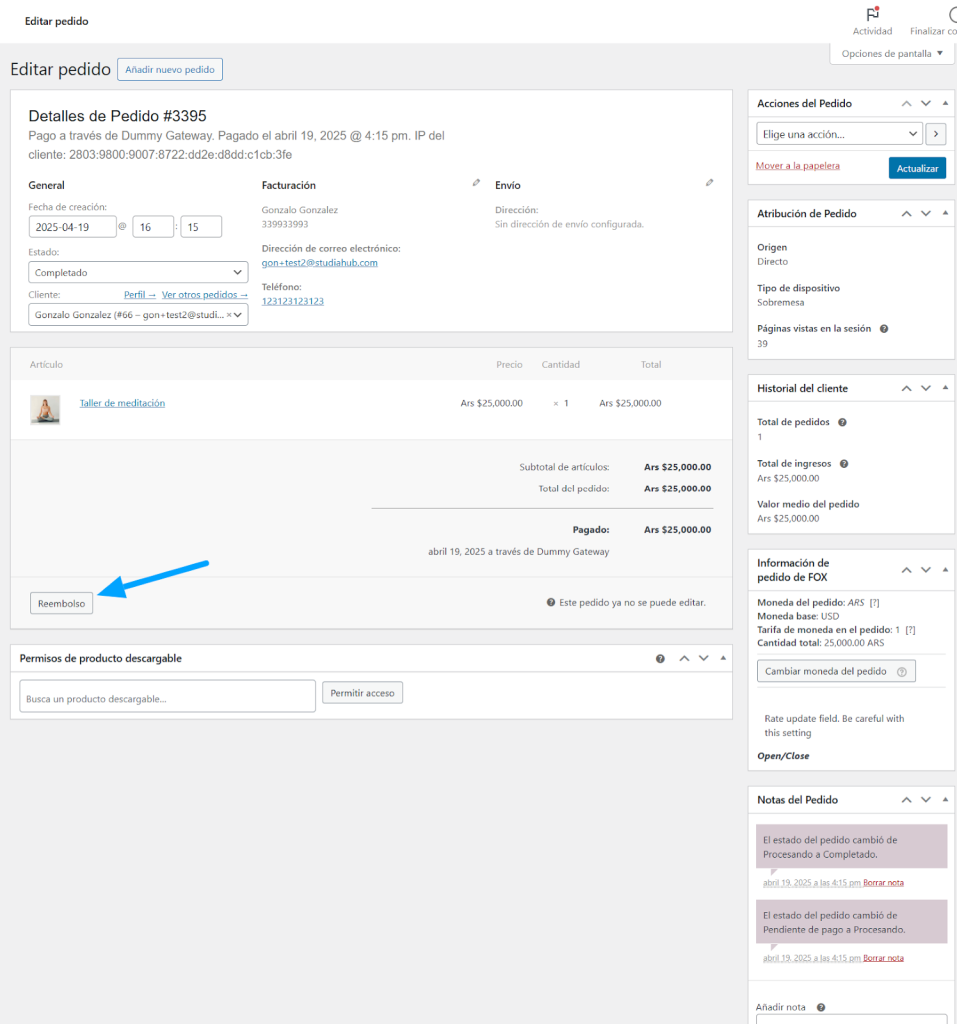Click the edit pencil icon beside Envío
This screenshot has height=1024, width=957.
[x=709, y=184]
